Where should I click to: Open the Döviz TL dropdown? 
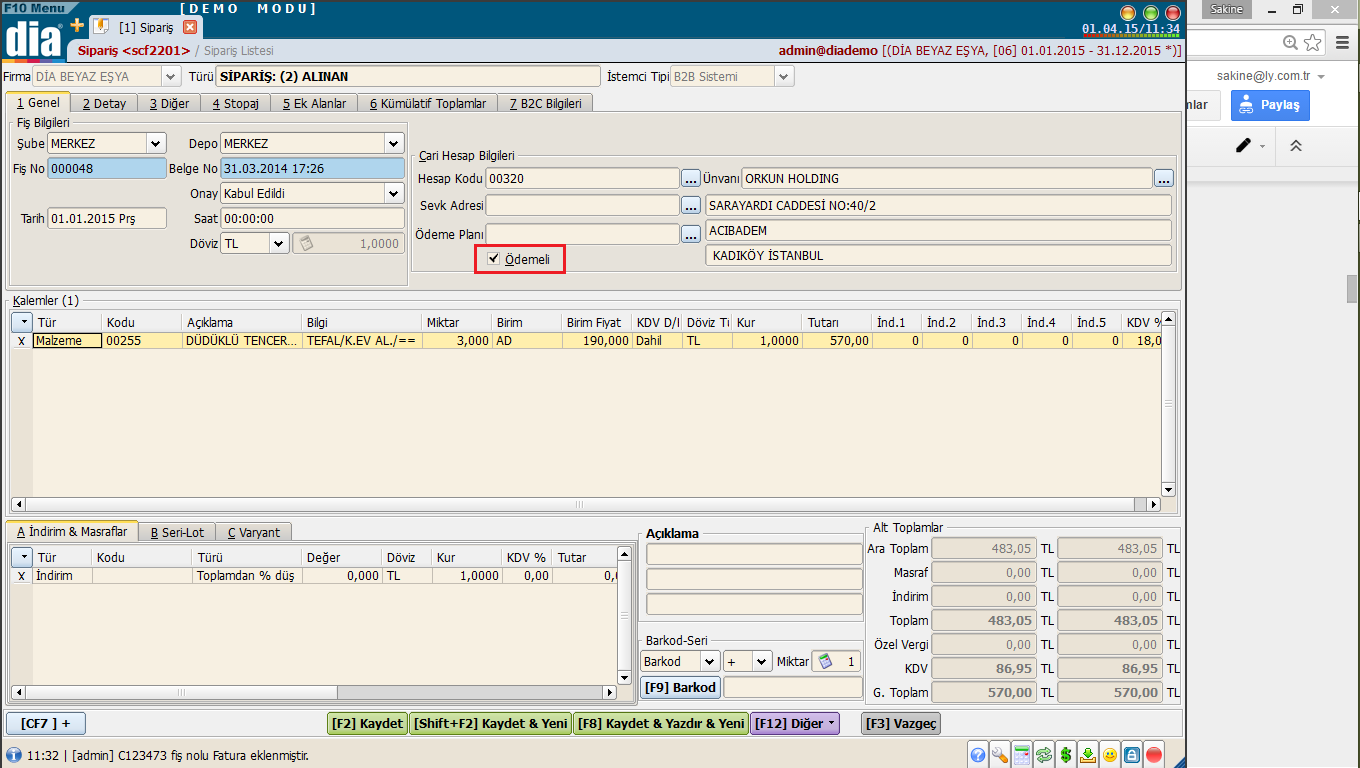pyautogui.click(x=279, y=243)
